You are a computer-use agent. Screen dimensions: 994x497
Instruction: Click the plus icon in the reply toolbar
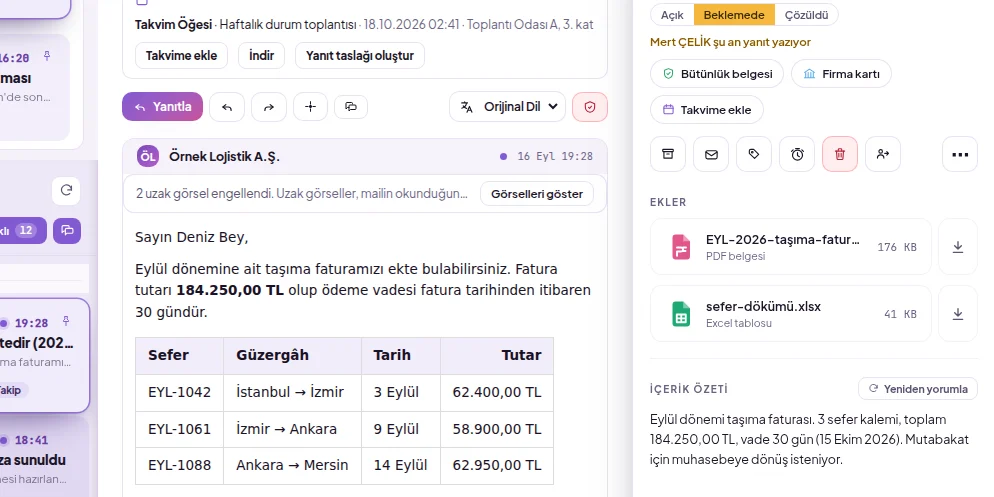(310, 106)
